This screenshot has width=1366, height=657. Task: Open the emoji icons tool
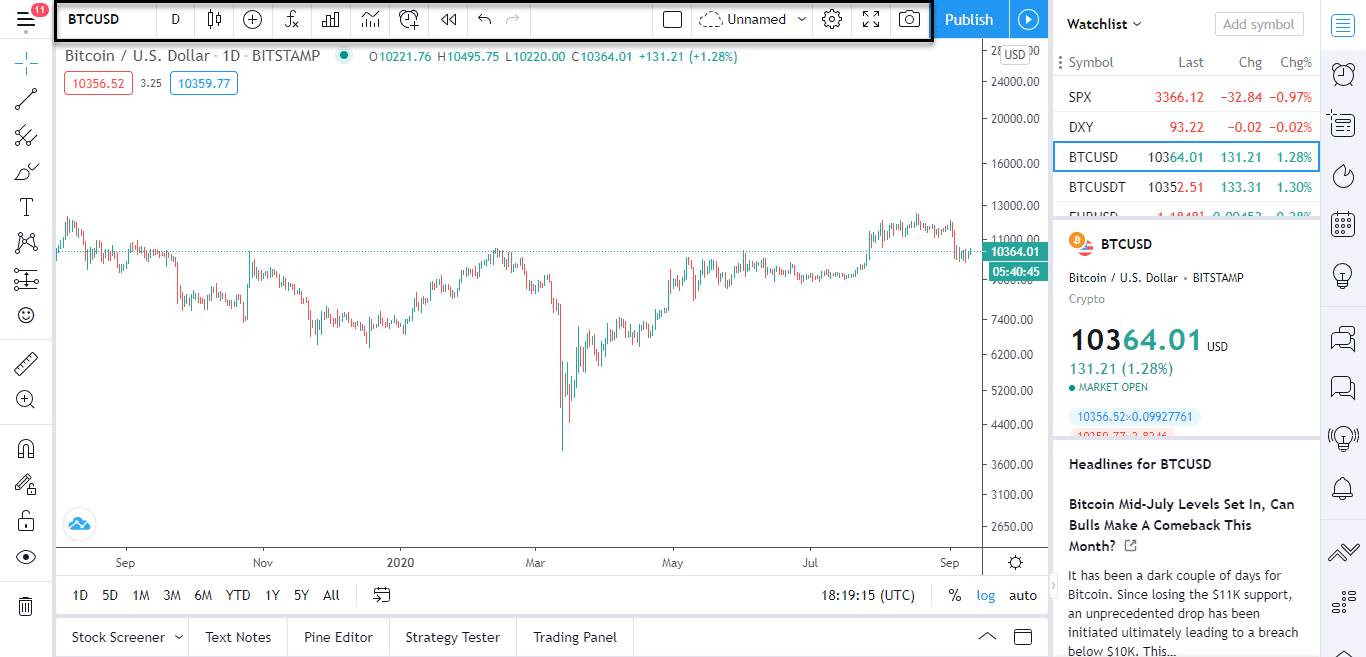26,315
